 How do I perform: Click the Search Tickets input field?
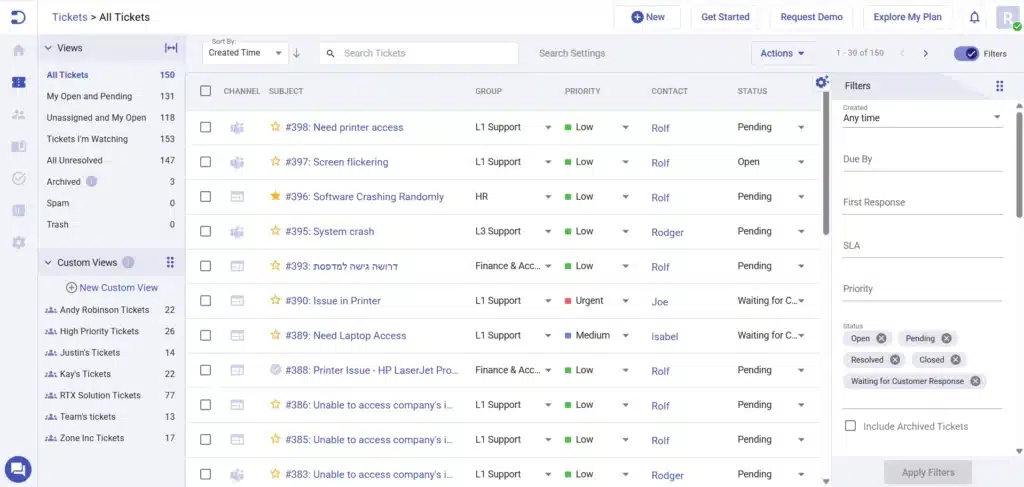tap(419, 54)
